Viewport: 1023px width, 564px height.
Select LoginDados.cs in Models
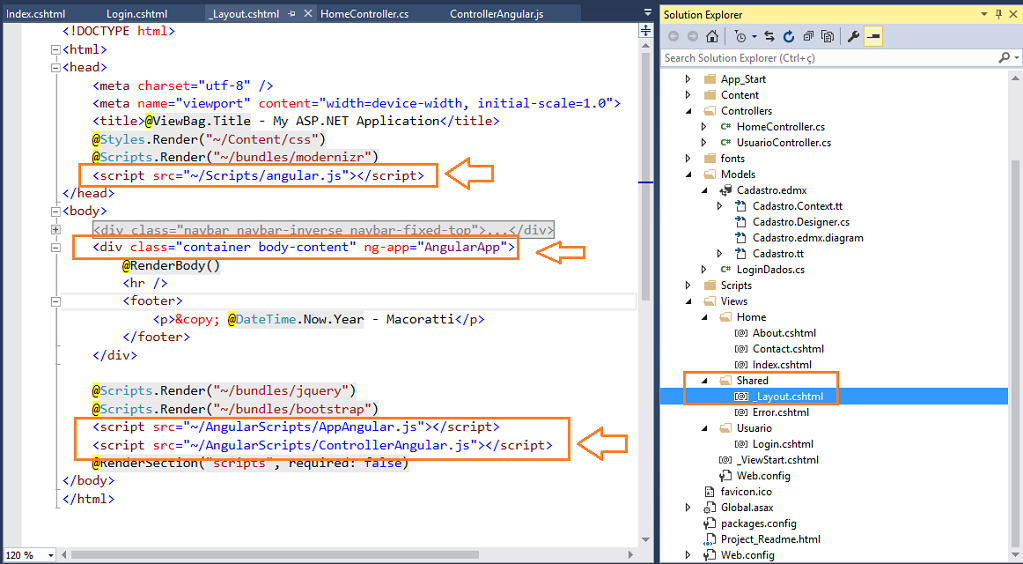click(x=771, y=270)
